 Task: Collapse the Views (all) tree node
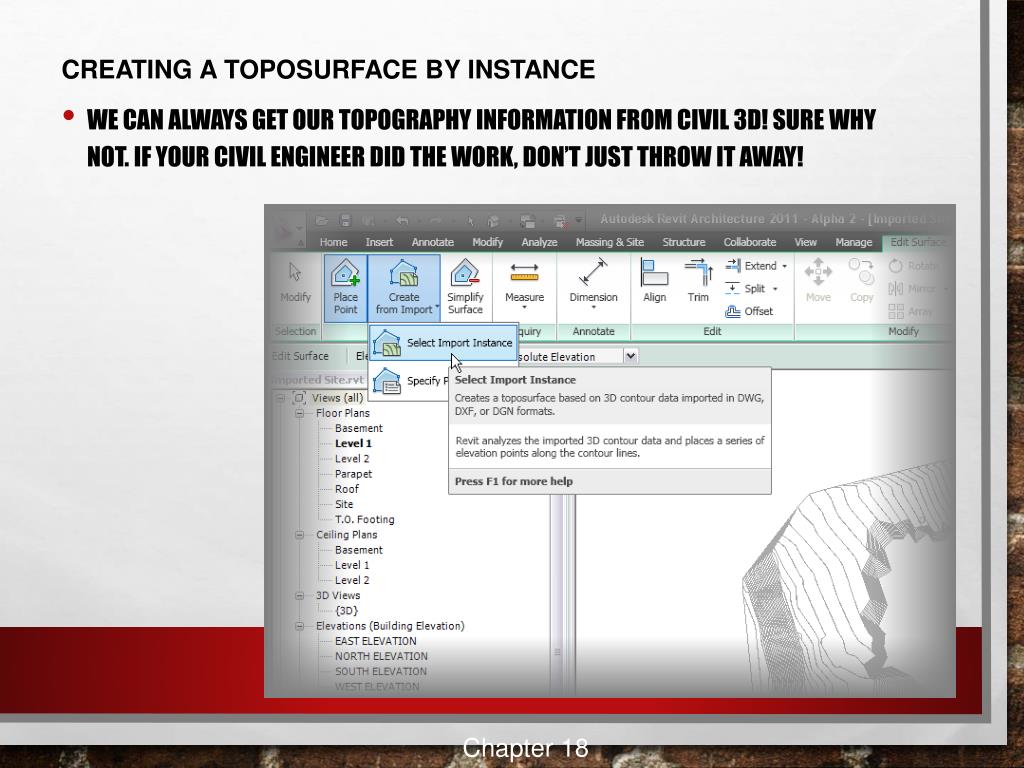pos(281,398)
